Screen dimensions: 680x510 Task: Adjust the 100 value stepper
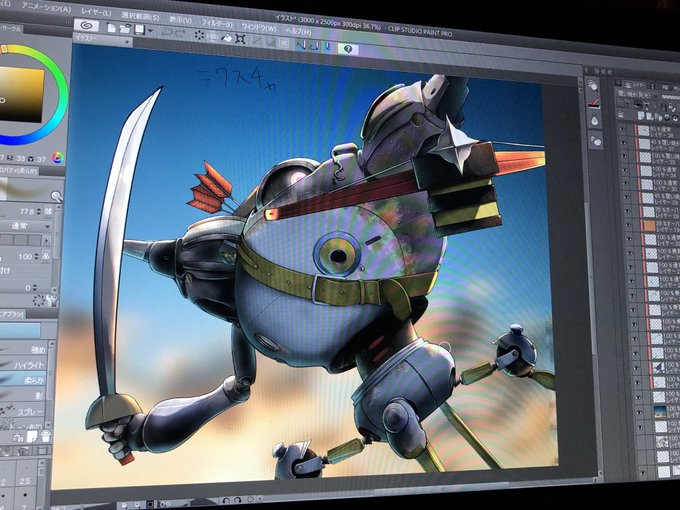pyautogui.click(x=37, y=256)
